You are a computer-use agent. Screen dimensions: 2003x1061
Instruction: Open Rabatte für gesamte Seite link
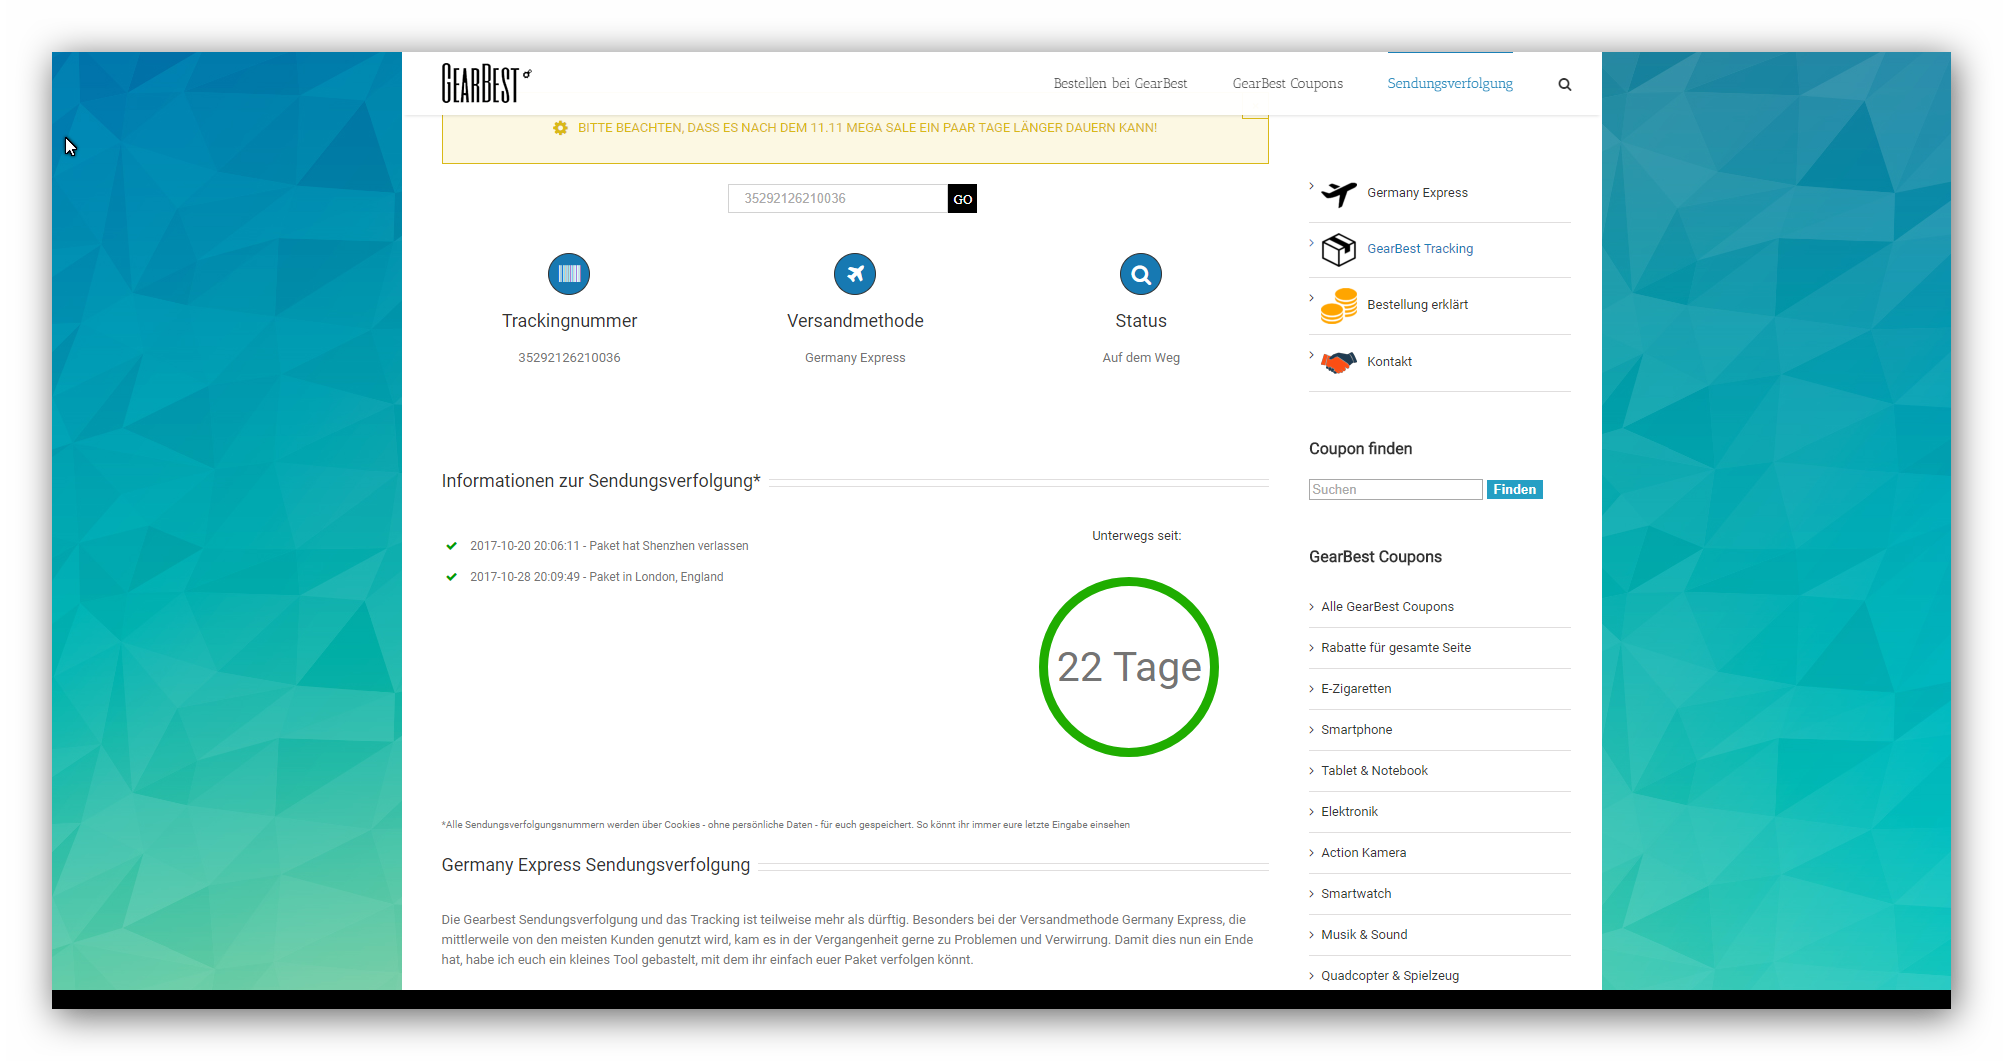(x=1396, y=648)
